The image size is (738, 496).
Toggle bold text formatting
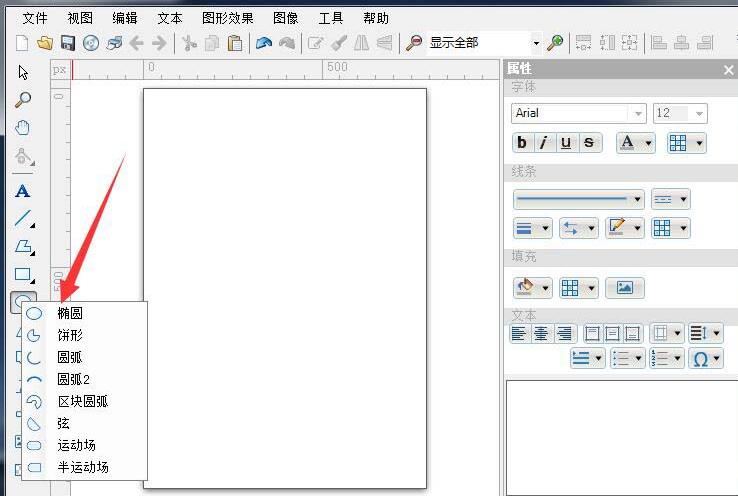click(522, 143)
